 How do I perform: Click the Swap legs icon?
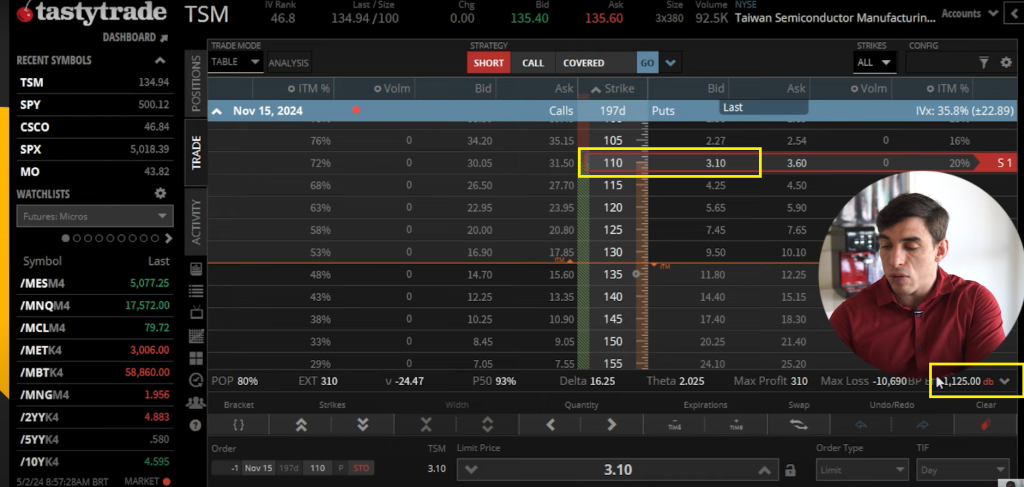coord(799,424)
